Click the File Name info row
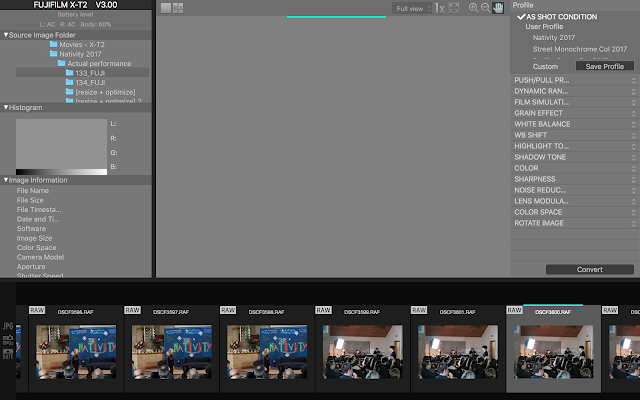Screen dimensions: 640x400 click(33, 191)
